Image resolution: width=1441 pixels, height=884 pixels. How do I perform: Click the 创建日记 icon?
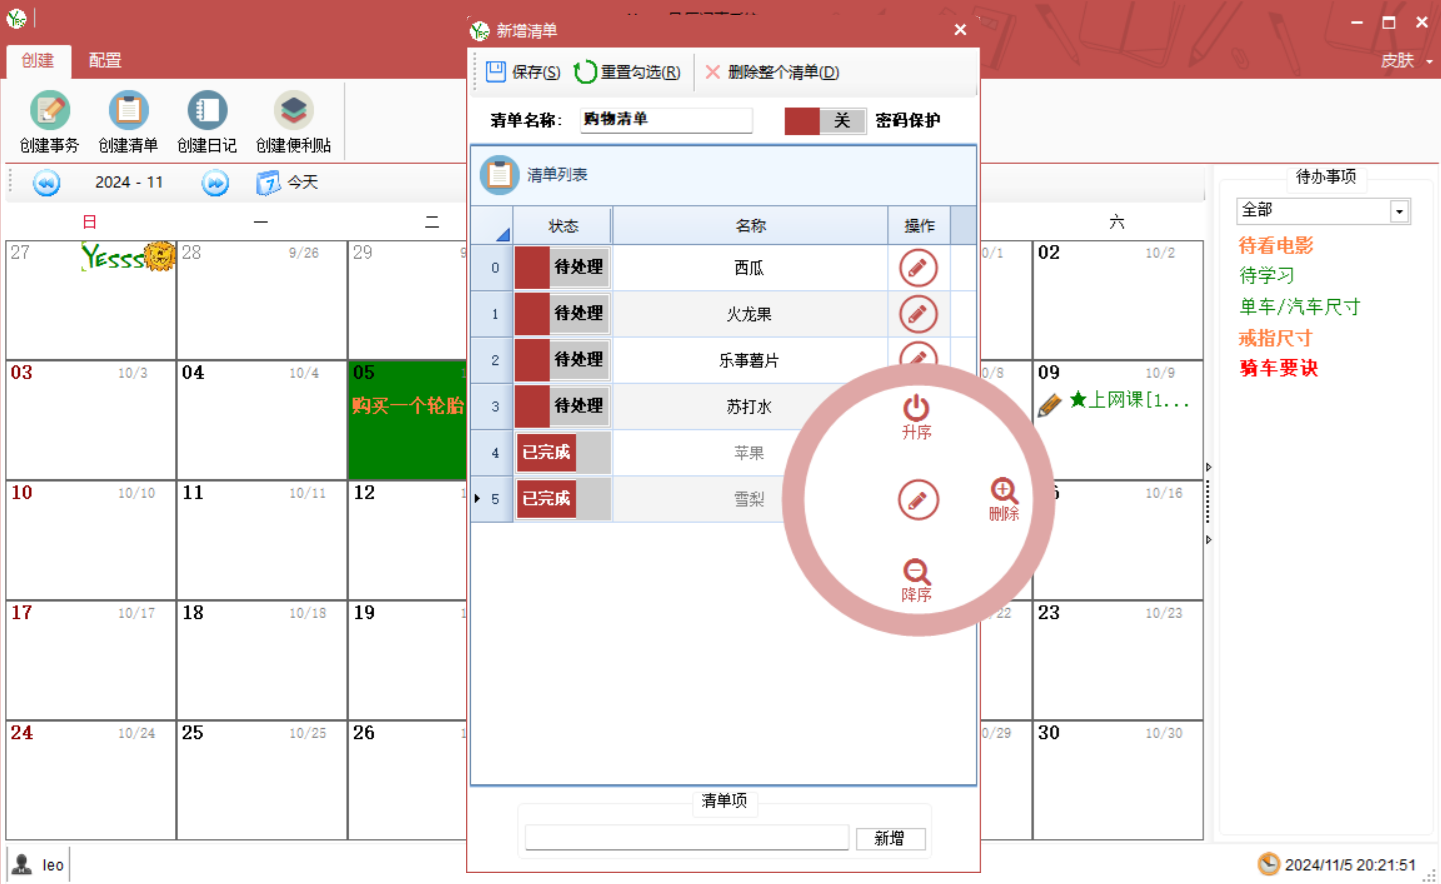pos(207,111)
